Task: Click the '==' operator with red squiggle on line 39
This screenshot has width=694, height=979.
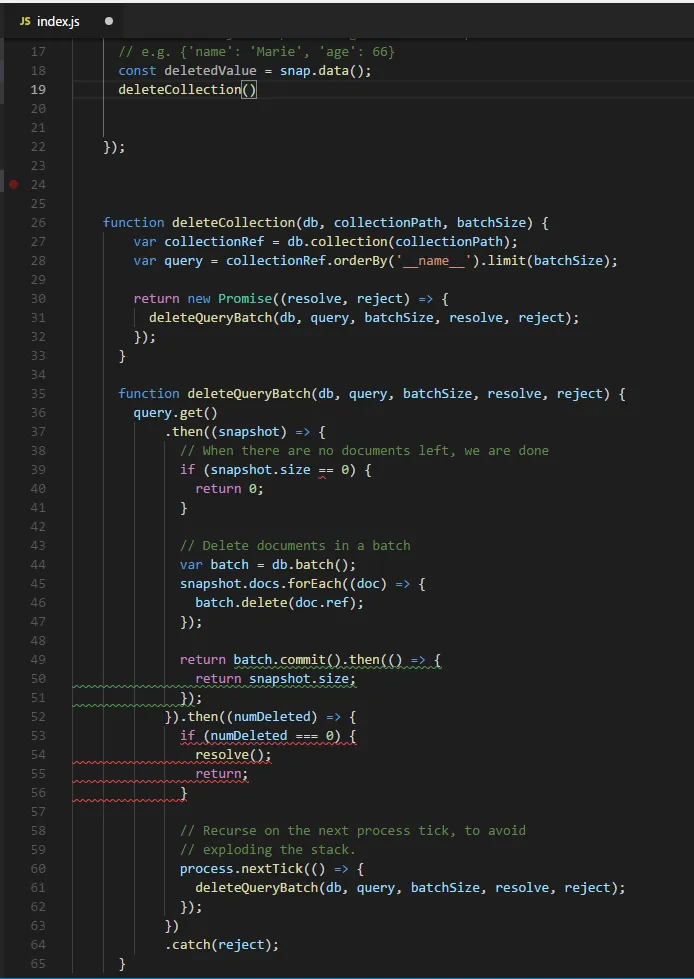Action: point(326,470)
